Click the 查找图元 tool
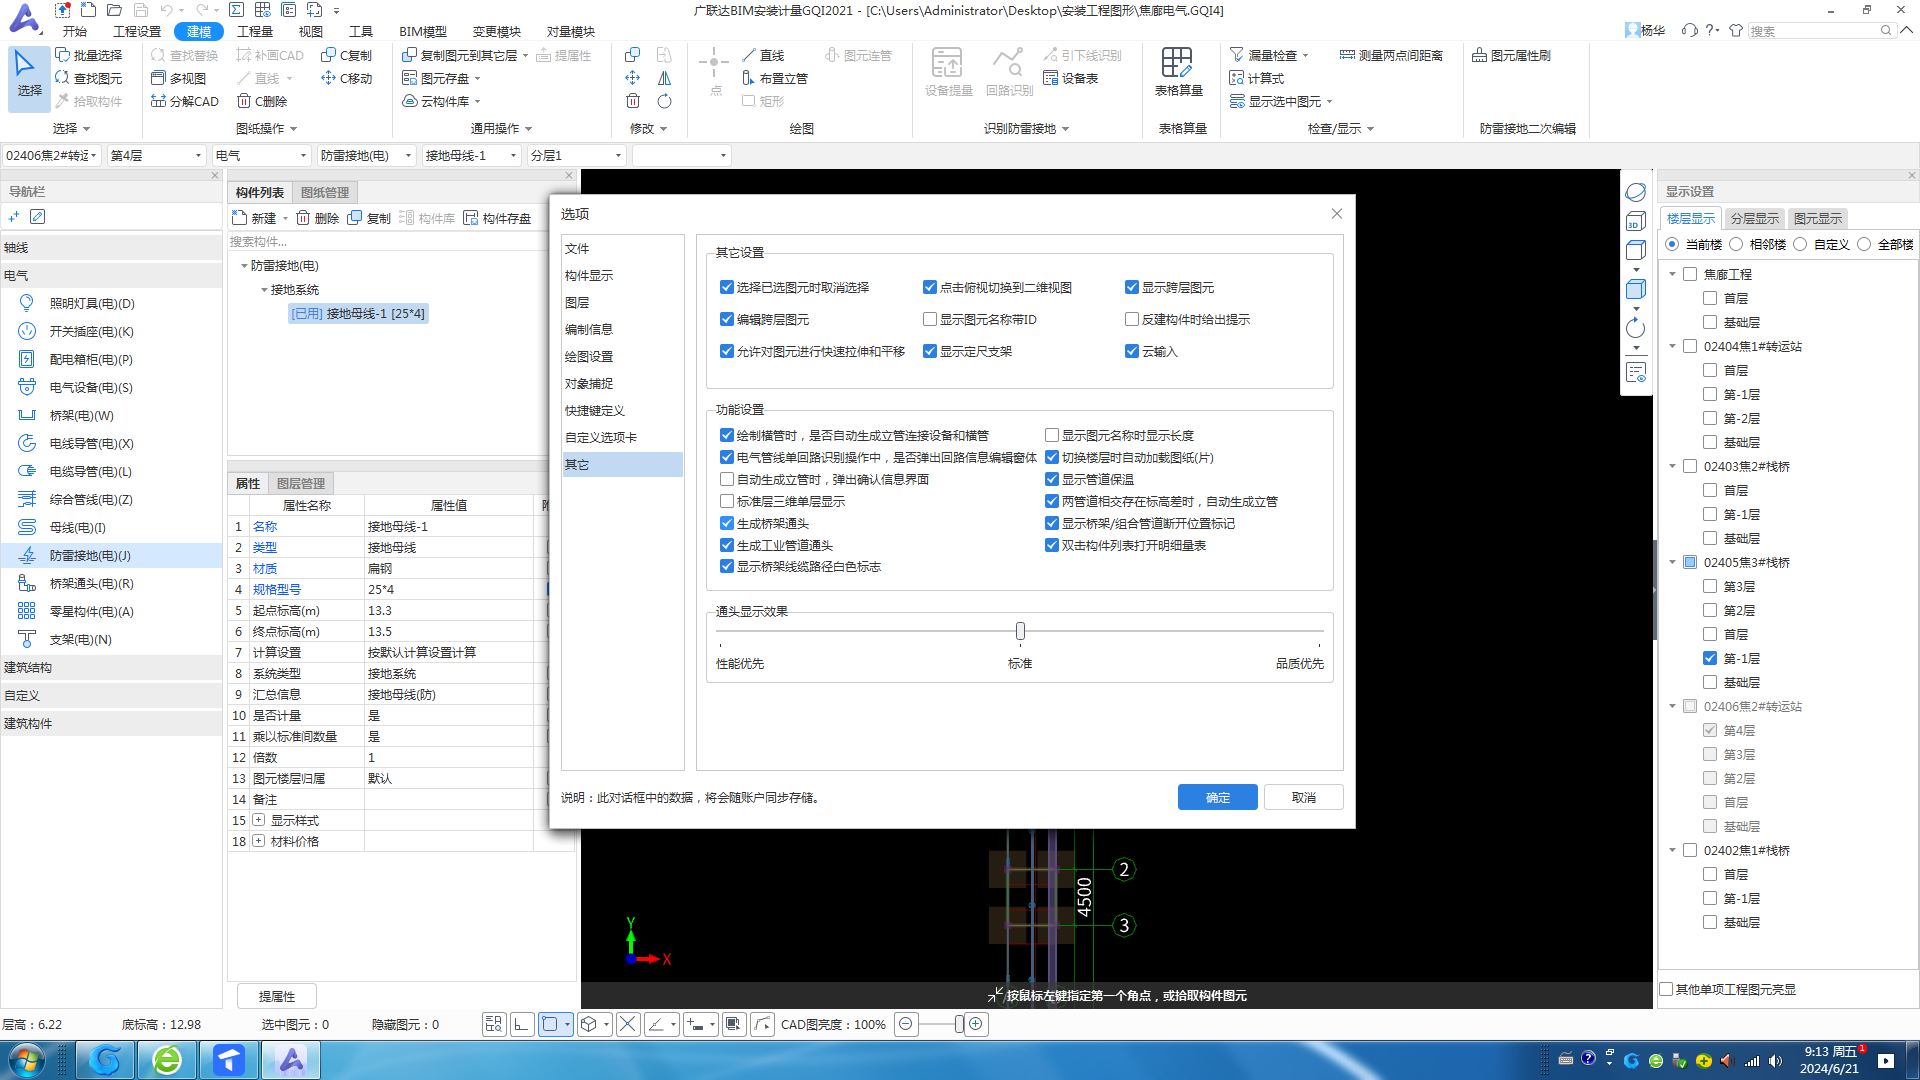The height and width of the screenshot is (1080, 1920). pyautogui.click(x=88, y=78)
